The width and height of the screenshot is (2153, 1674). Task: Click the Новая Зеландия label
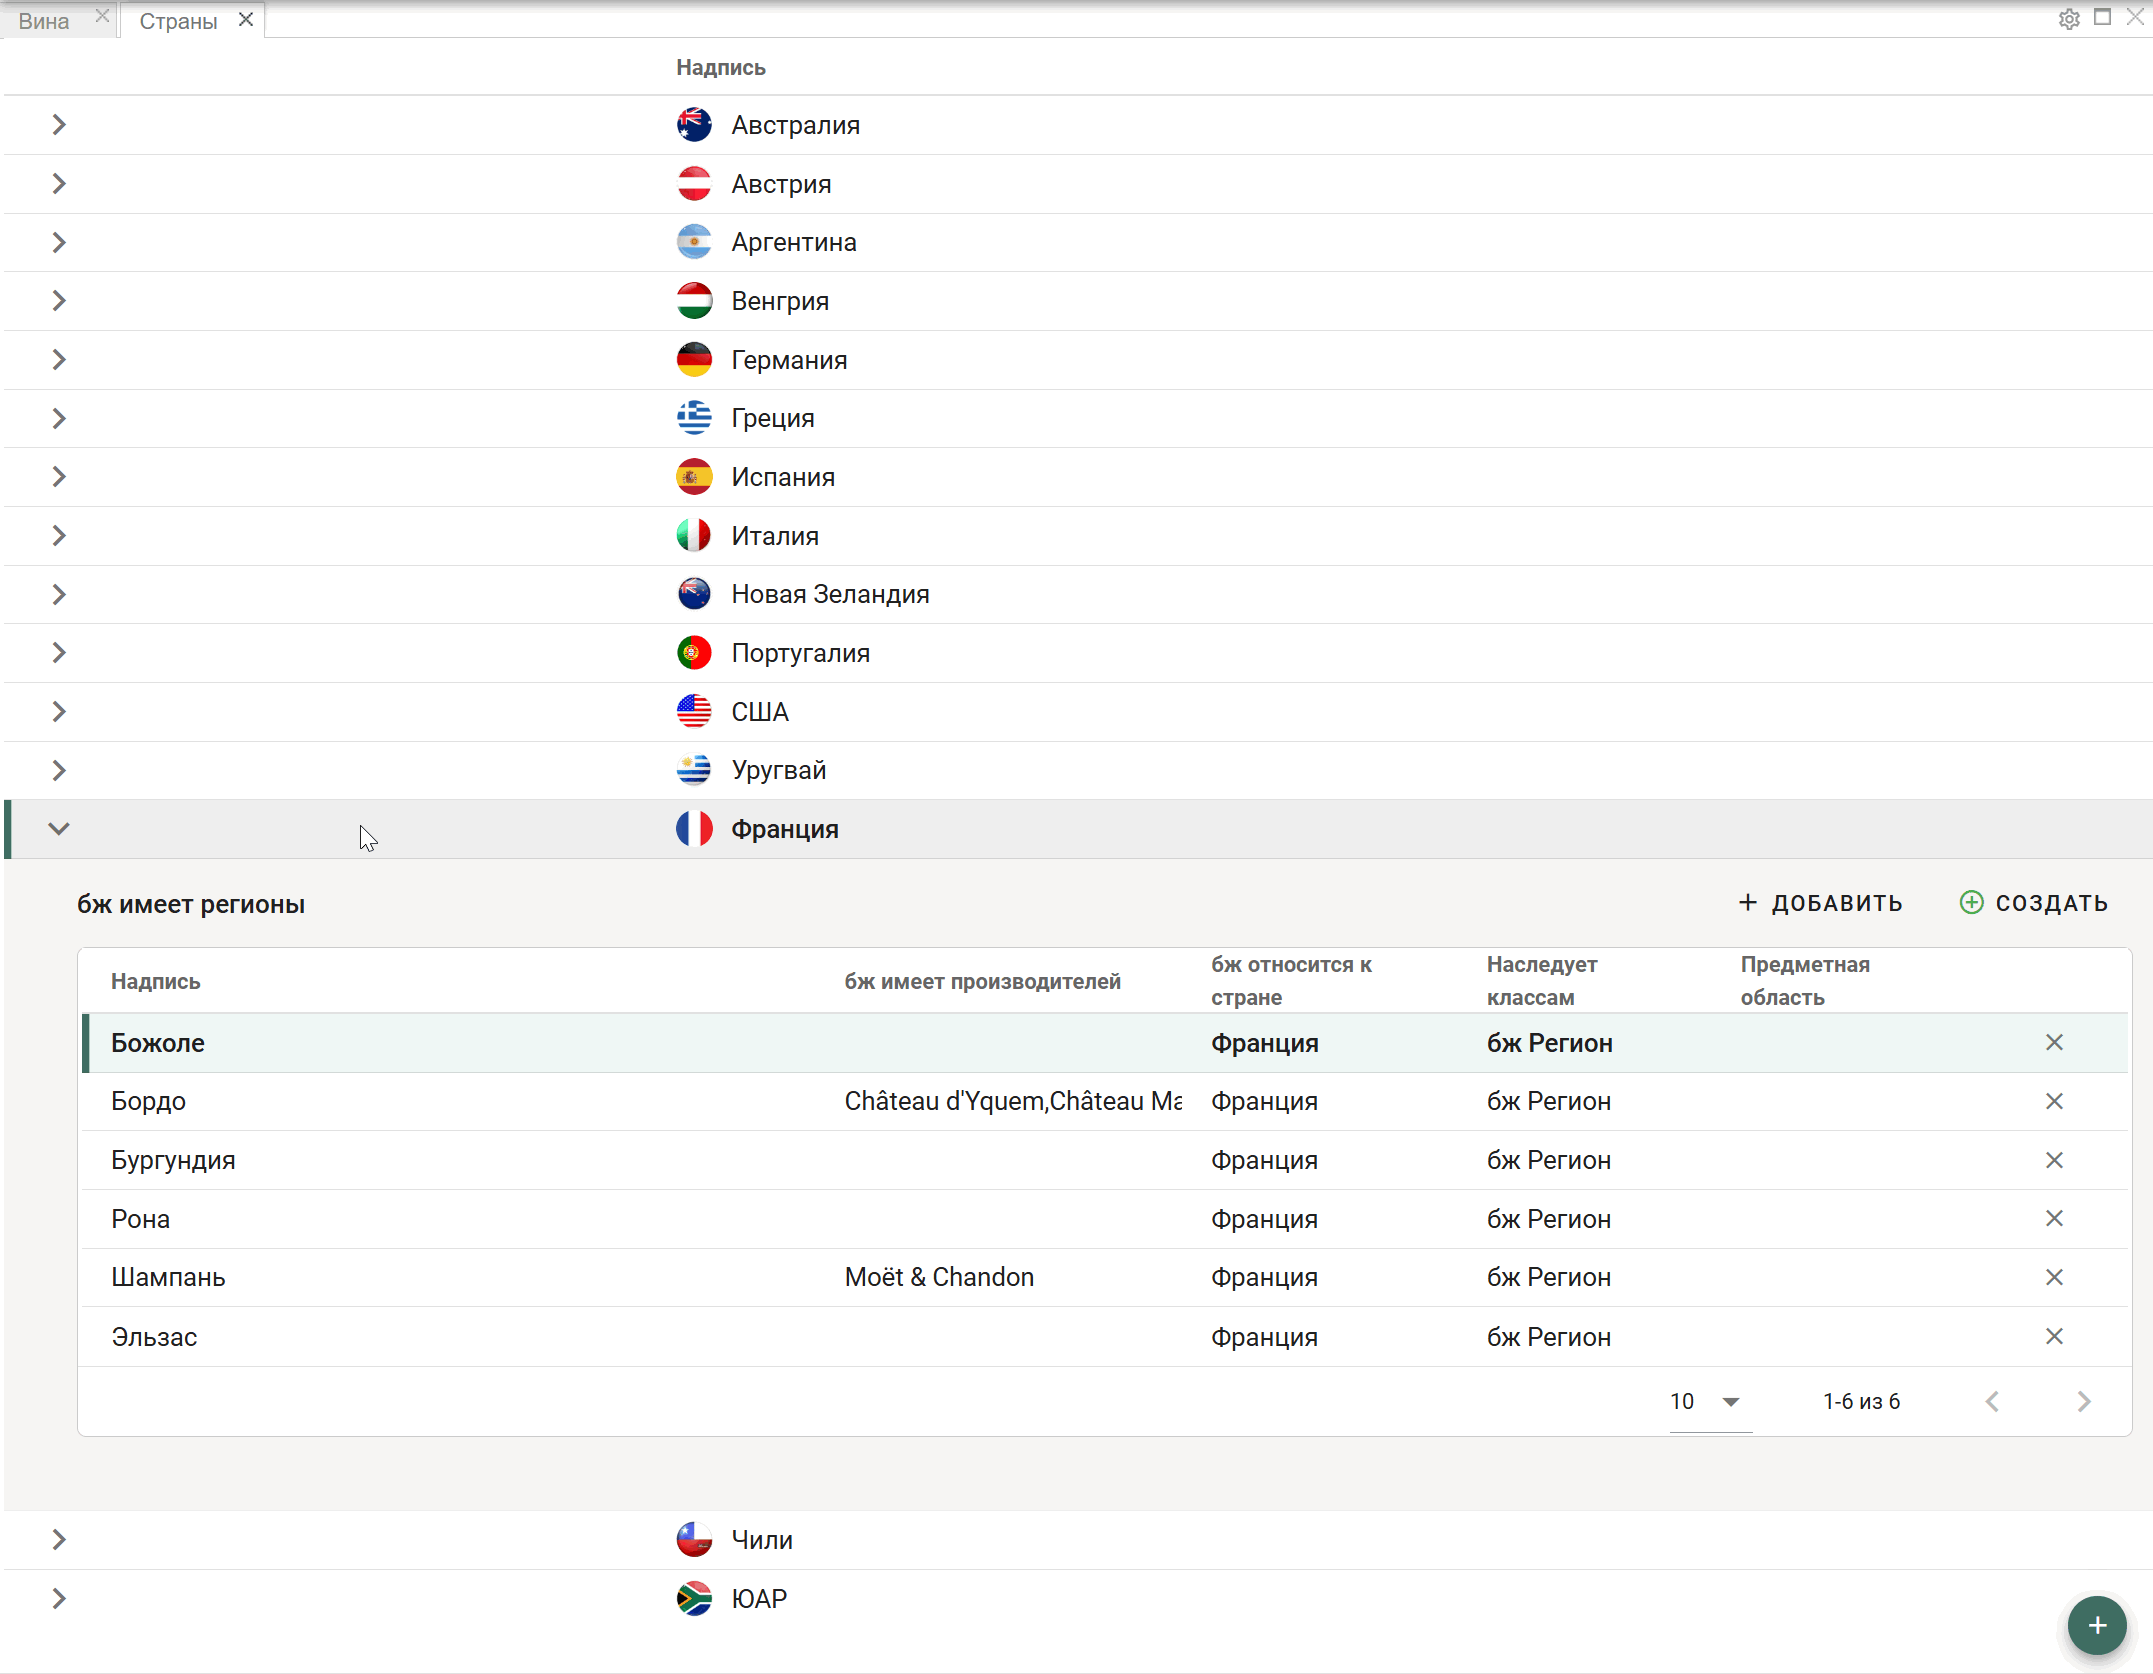830,594
